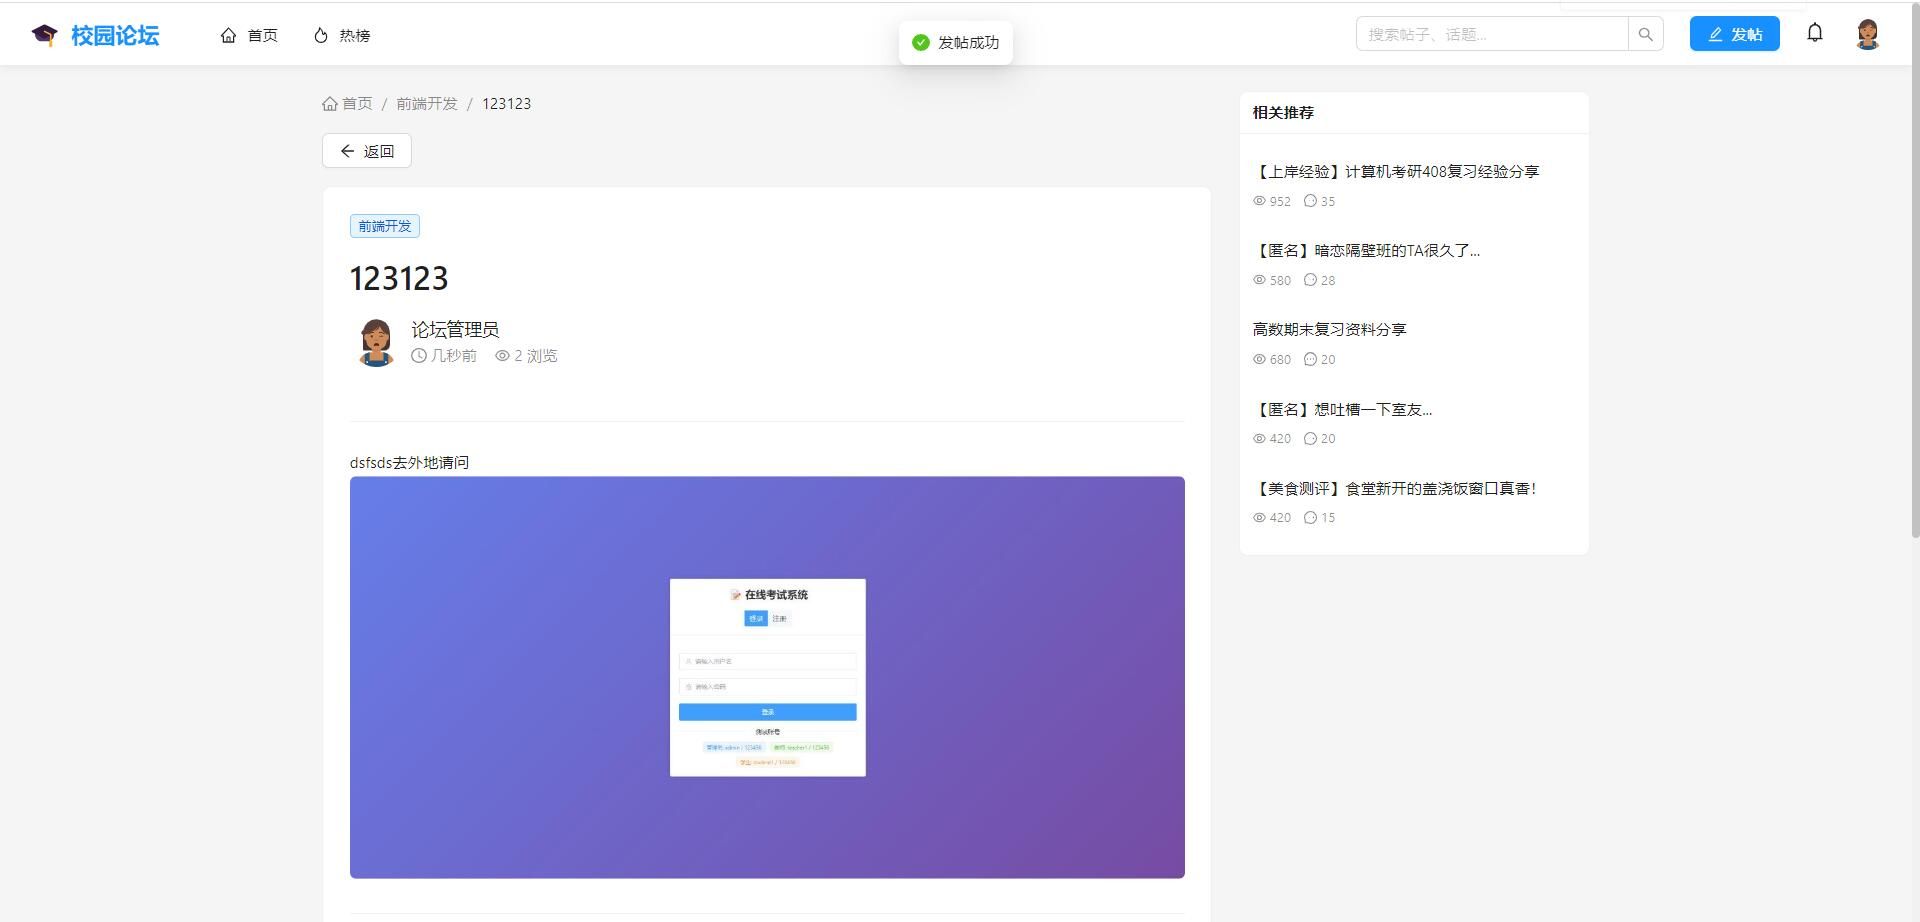Open the post 高数期末复习资料分享

(x=1329, y=328)
